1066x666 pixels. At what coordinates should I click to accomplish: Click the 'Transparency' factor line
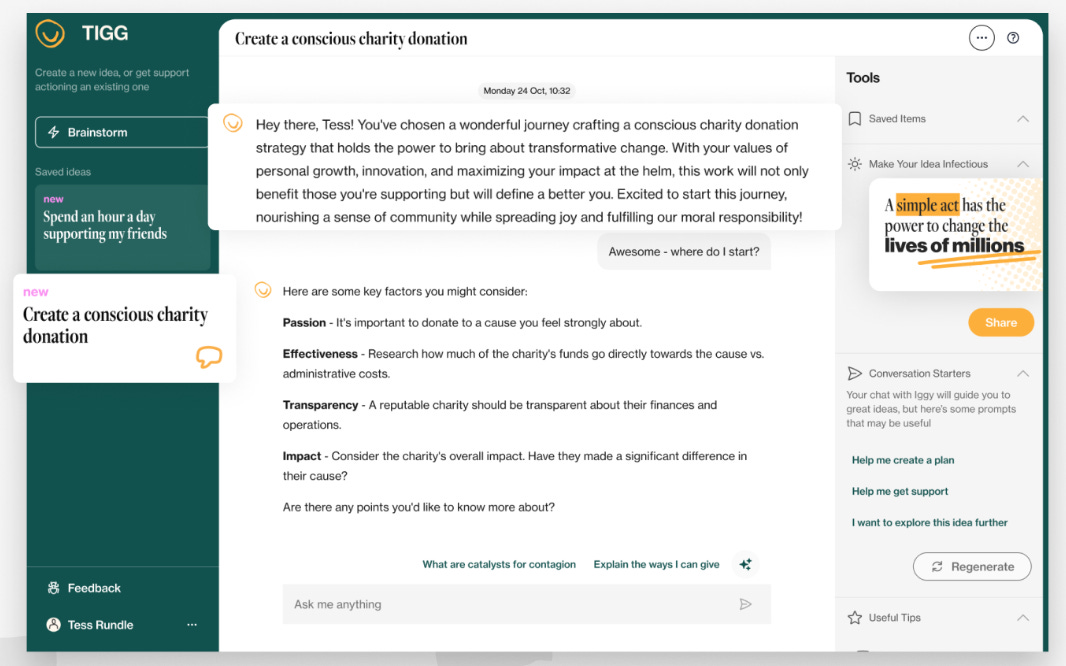pyautogui.click(x=500, y=415)
